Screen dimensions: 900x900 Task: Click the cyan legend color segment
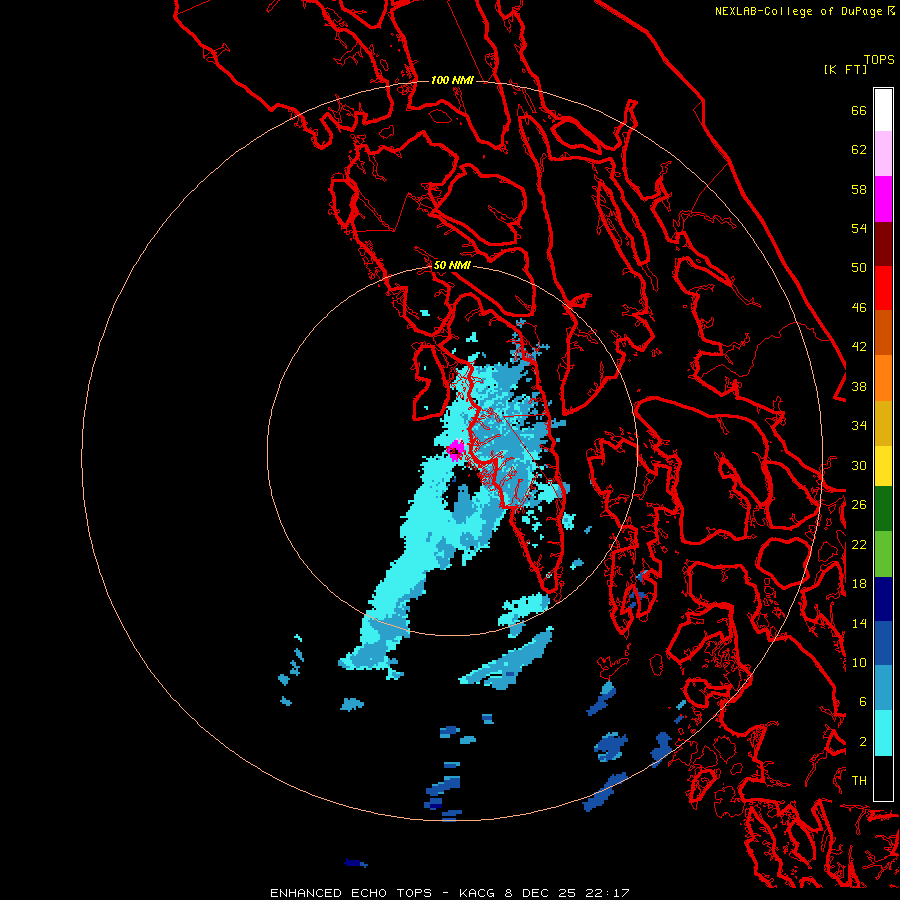point(883,733)
